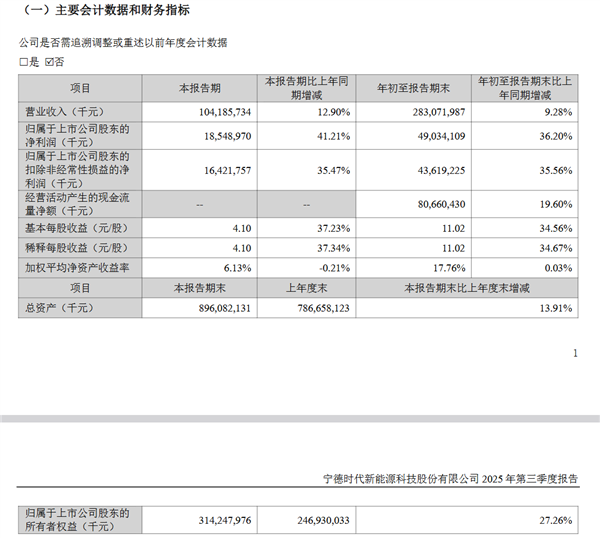Select percentage 13.91%
This screenshot has width=600, height=538.
pos(556,308)
